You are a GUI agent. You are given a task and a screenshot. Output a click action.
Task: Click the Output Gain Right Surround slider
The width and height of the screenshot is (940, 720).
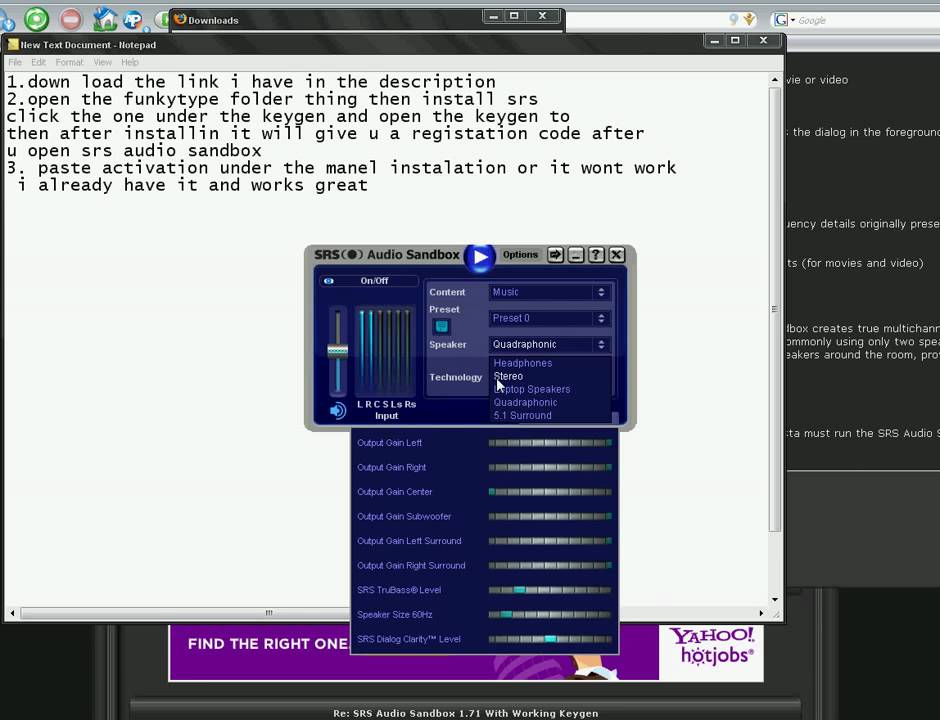point(550,565)
